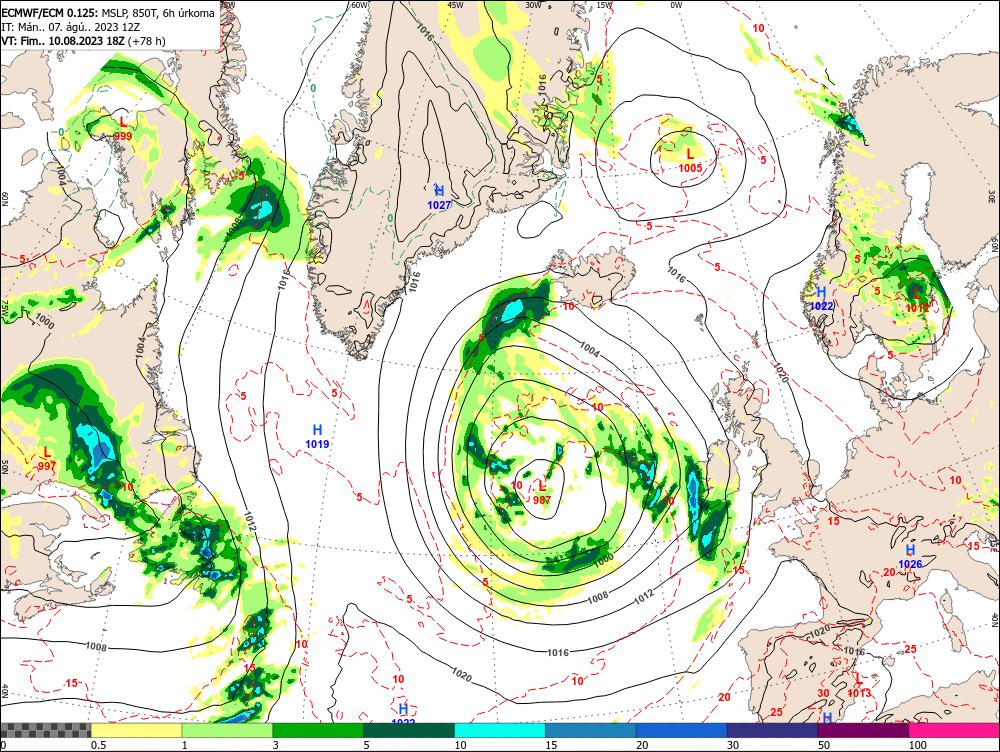Click the 'IT: Mán.. 07. ágú.. 2023 12Z' line
Screen dimensions: 1000x752
pyautogui.click(x=70, y=27)
